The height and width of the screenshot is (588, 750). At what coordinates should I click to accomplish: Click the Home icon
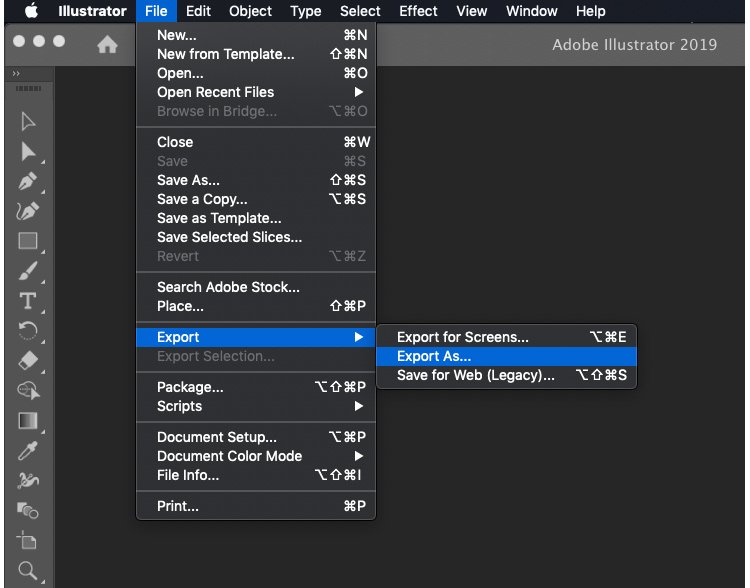(x=107, y=44)
